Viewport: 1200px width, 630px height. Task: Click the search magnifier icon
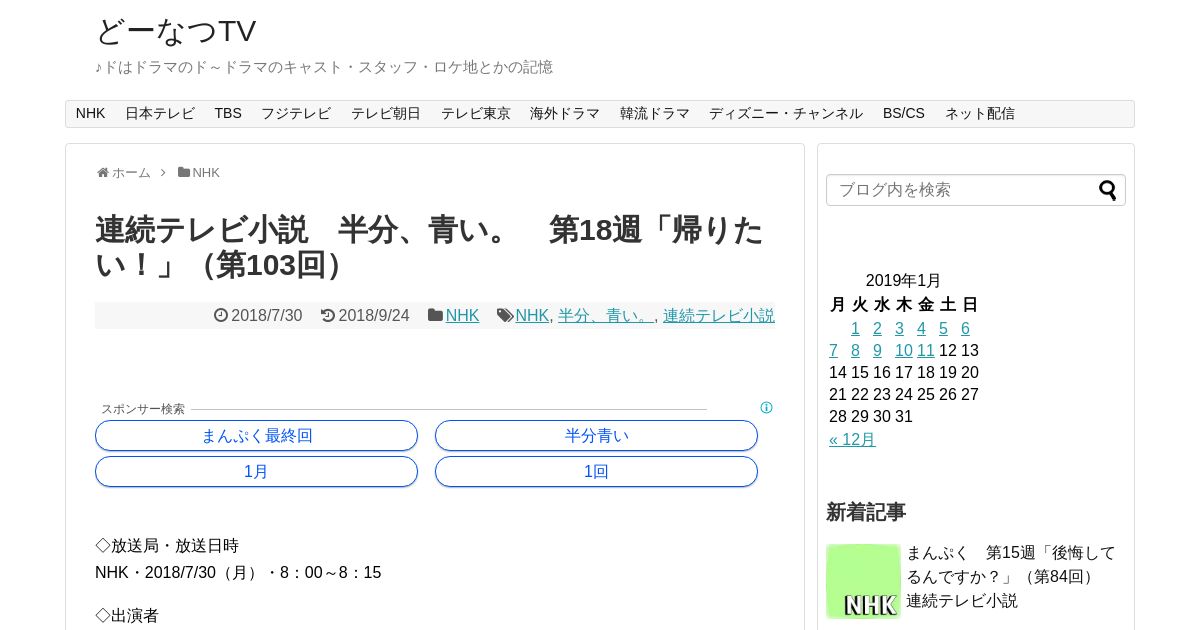(1107, 190)
